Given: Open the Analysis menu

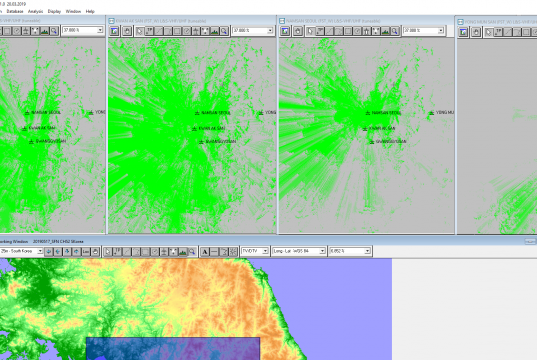Looking at the screenshot, I should pos(35,11).
